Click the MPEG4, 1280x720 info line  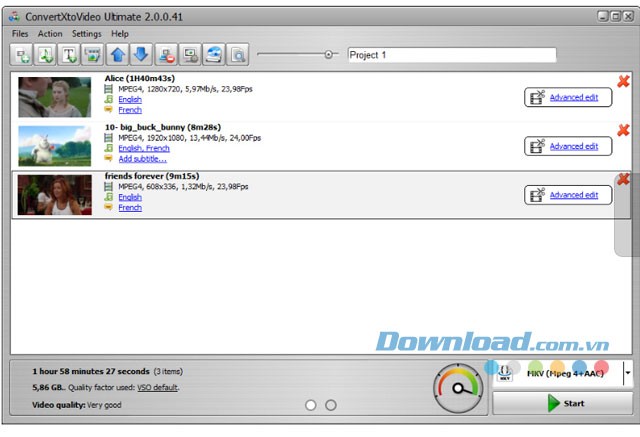[185, 89]
